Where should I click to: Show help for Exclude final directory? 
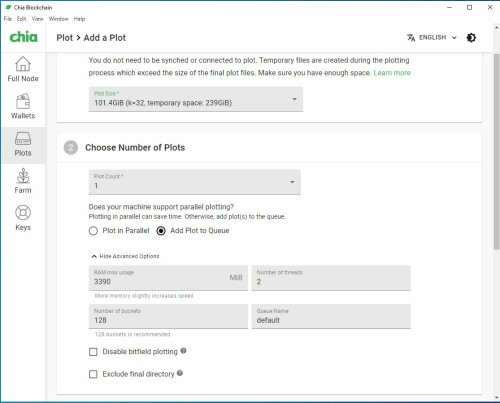click(180, 373)
